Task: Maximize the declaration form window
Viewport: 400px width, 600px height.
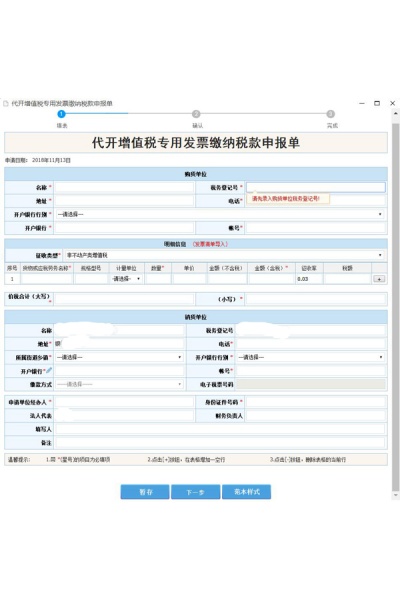Action: pyautogui.click(x=377, y=103)
